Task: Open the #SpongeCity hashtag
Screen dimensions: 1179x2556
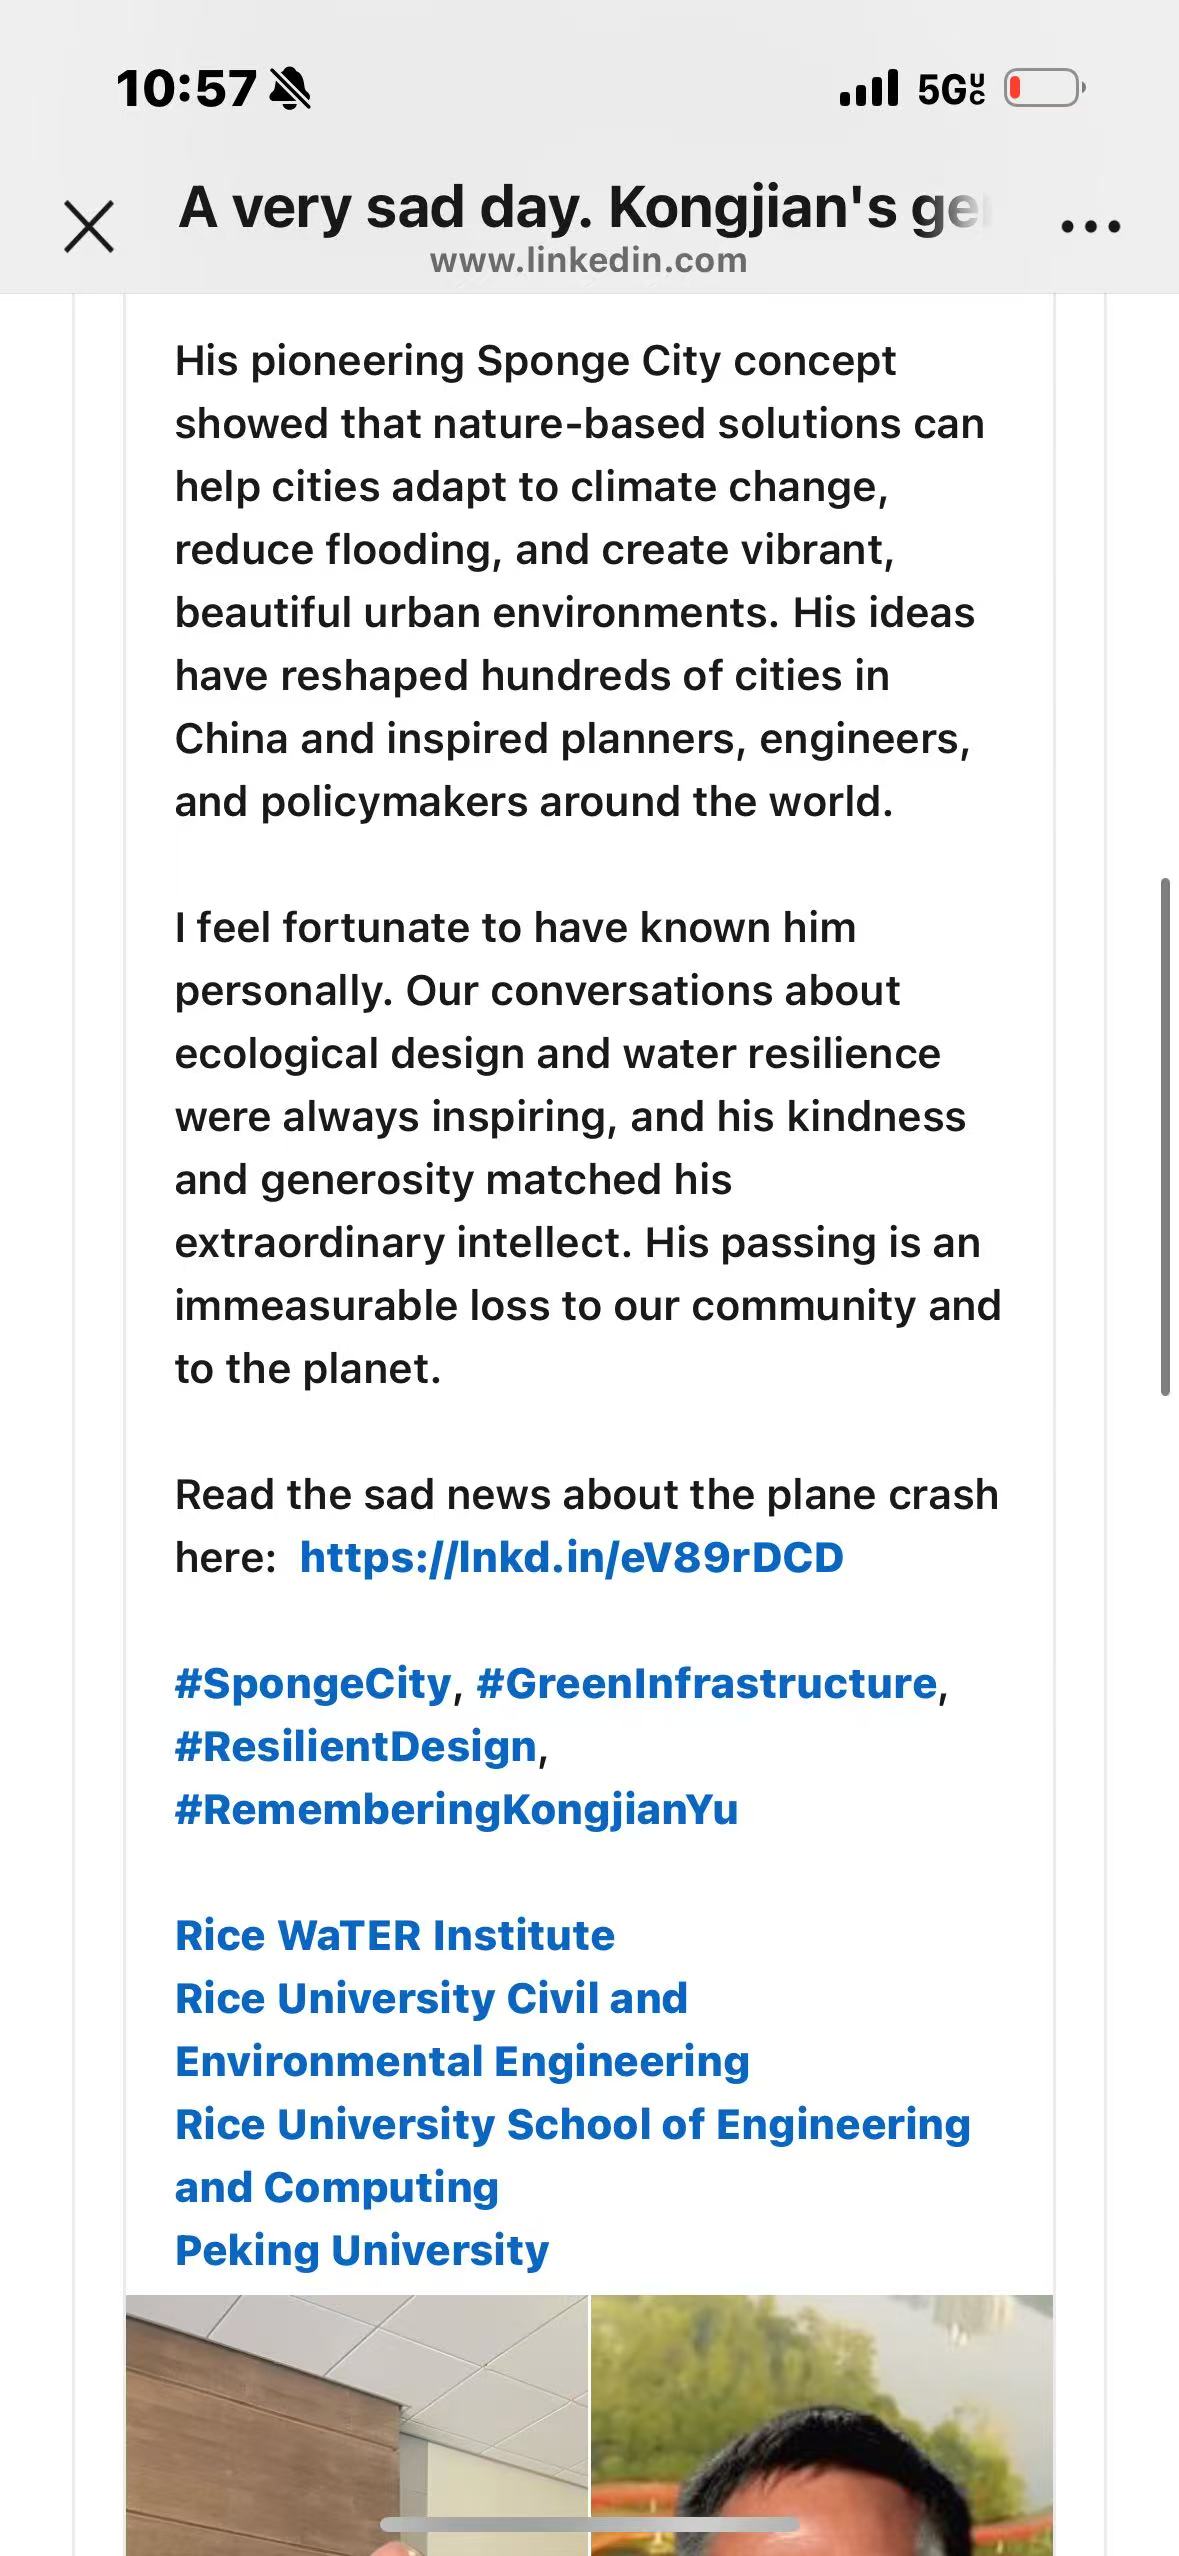Action: (x=313, y=1684)
